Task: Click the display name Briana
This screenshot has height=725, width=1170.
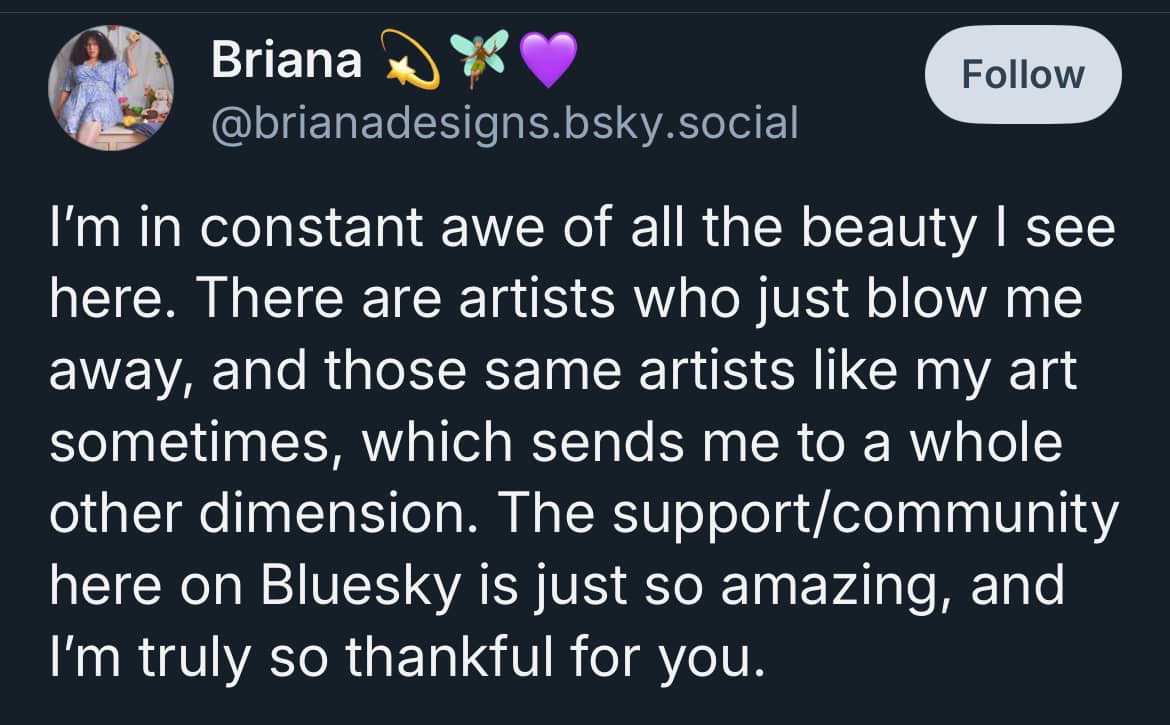Action: pos(286,62)
